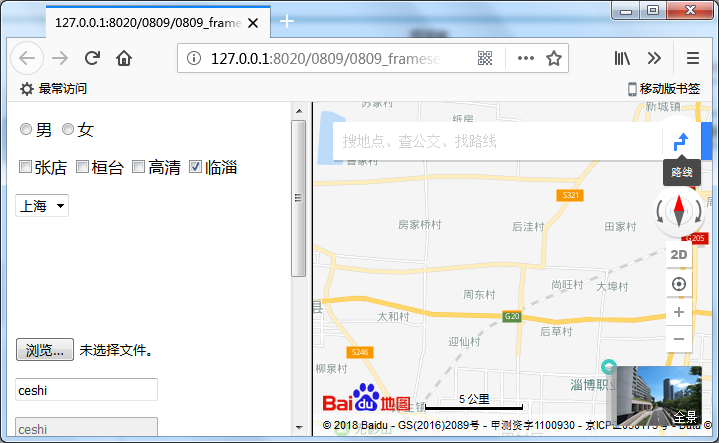The height and width of the screenshot is (443, 719).
Task: Open page actions three-dot menu
Action: coord(525,58)
